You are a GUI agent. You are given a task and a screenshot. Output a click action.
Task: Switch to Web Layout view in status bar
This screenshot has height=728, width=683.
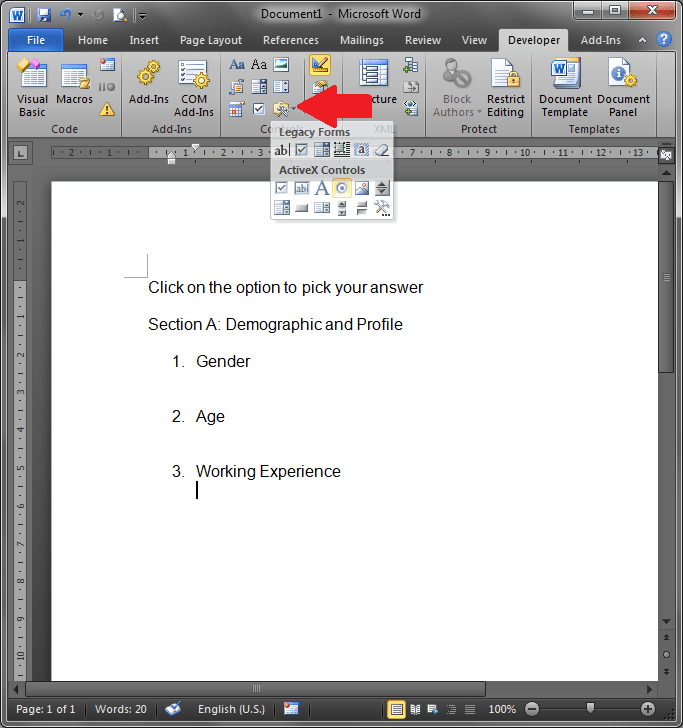click(433, 709)
